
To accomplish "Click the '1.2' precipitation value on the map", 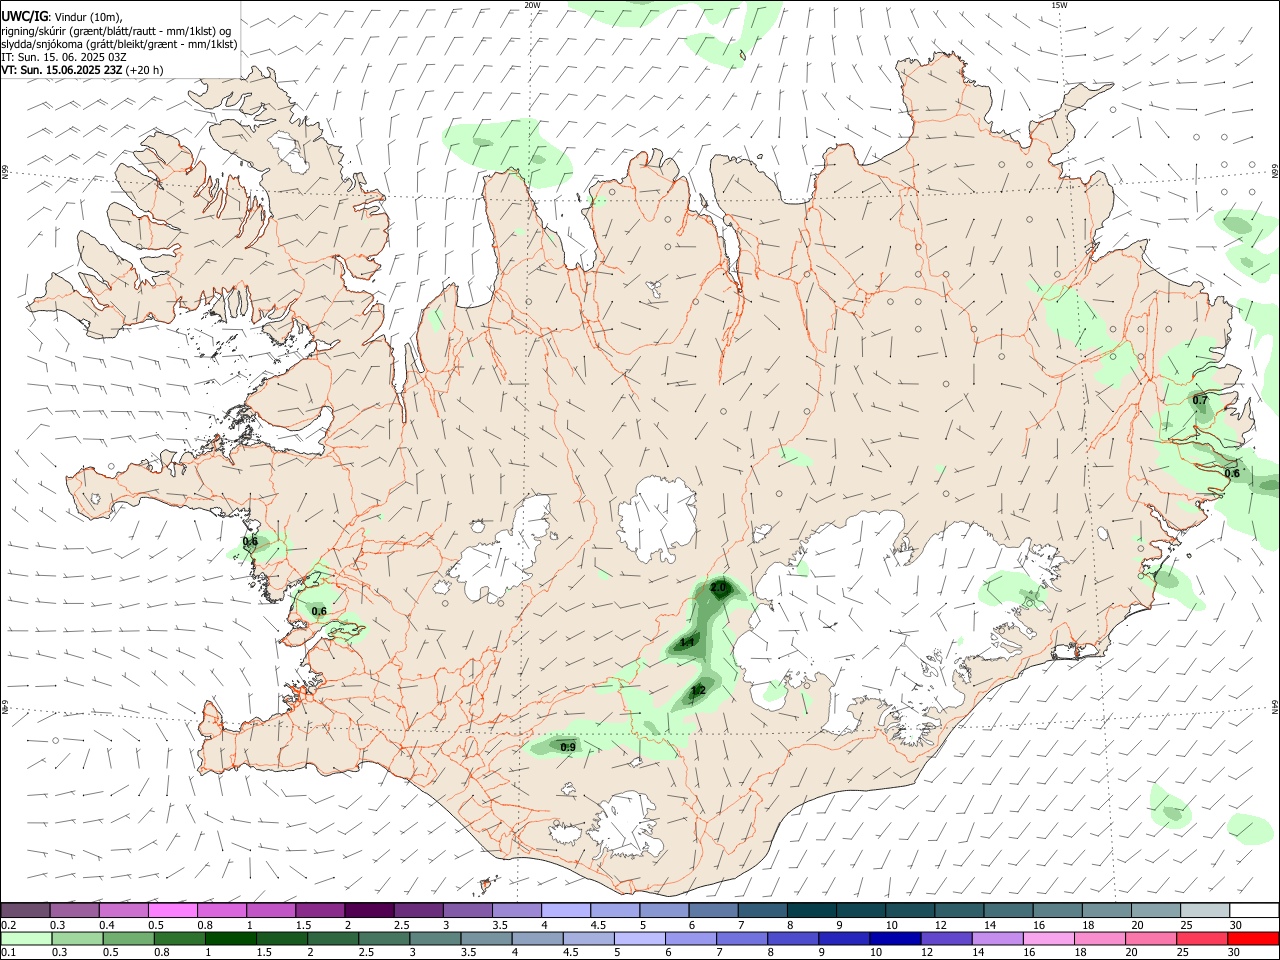I will pyautogui.click(x=698, y=690).
